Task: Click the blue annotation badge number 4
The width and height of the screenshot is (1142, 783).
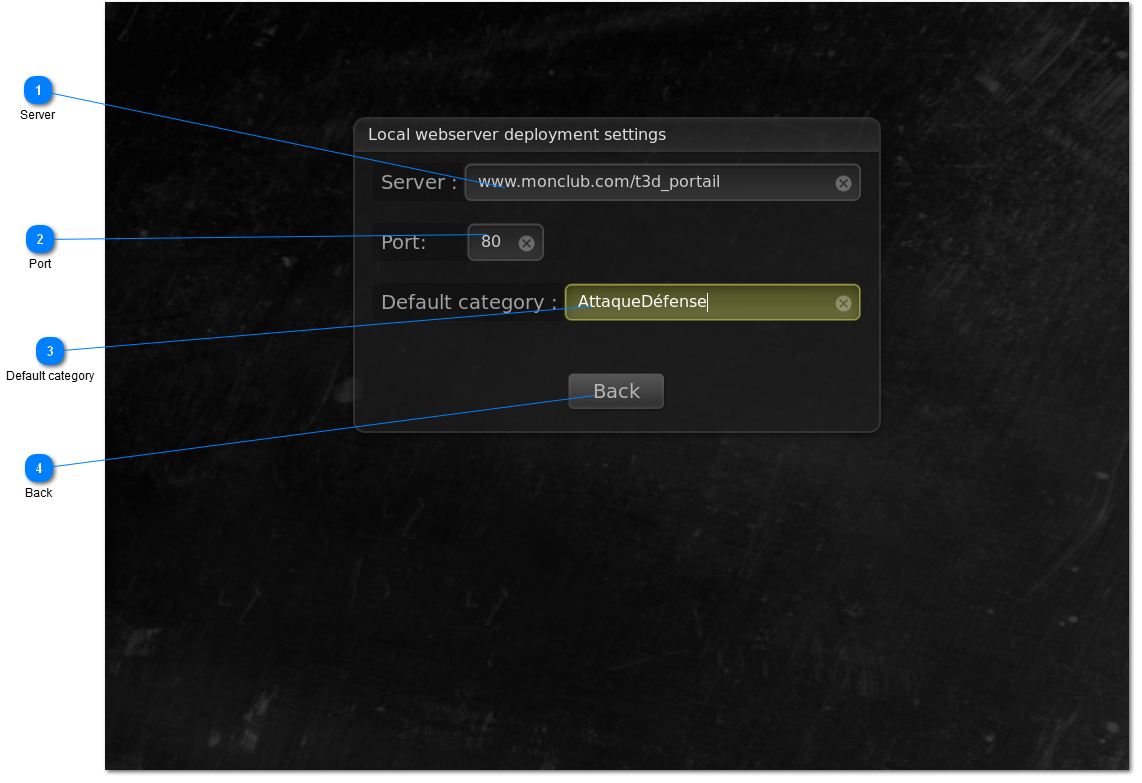Action: [39, 468]
